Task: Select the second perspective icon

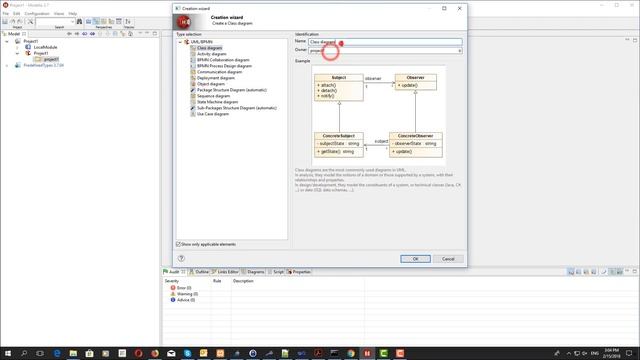Action: coord(96,21)
